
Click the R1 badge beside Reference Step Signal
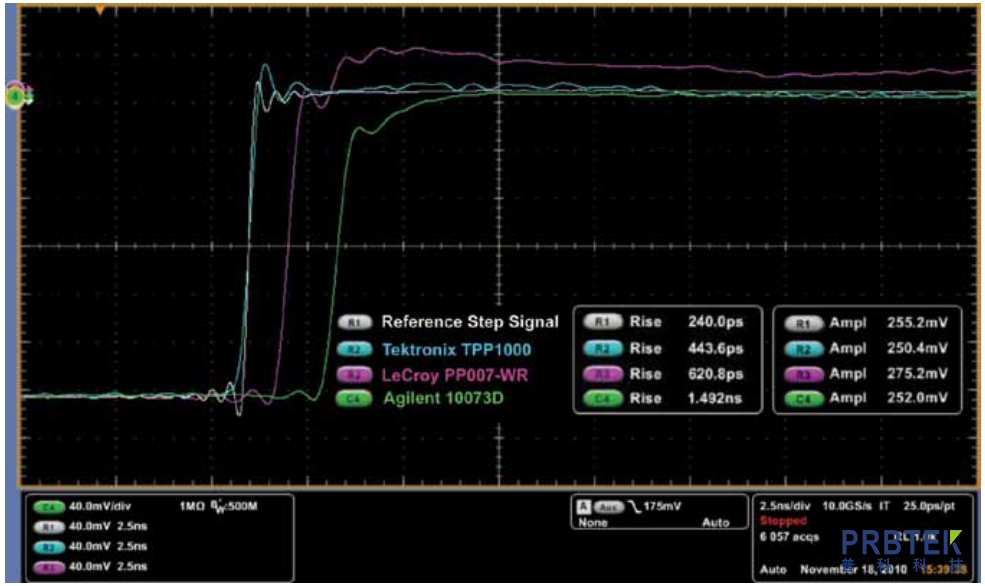click(355, 322)
